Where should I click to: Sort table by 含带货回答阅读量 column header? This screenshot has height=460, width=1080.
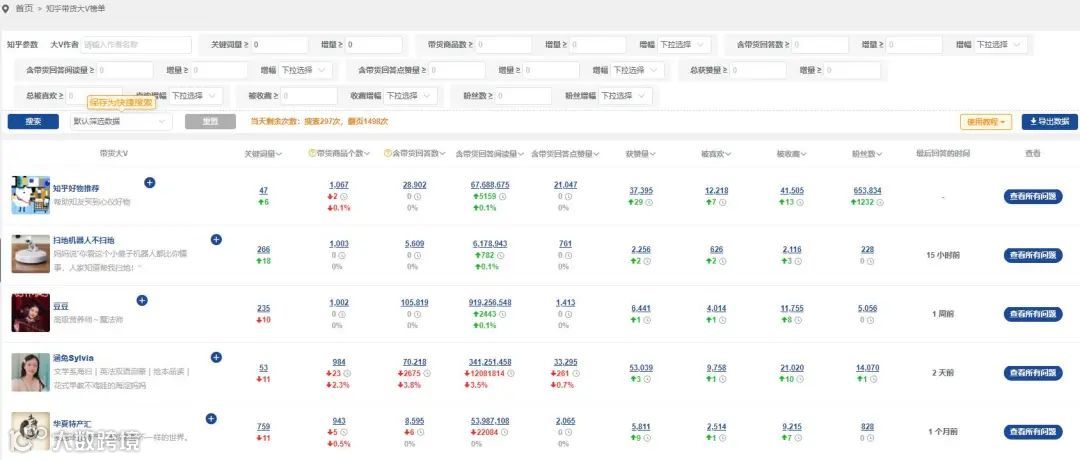(x=490, y=154)
